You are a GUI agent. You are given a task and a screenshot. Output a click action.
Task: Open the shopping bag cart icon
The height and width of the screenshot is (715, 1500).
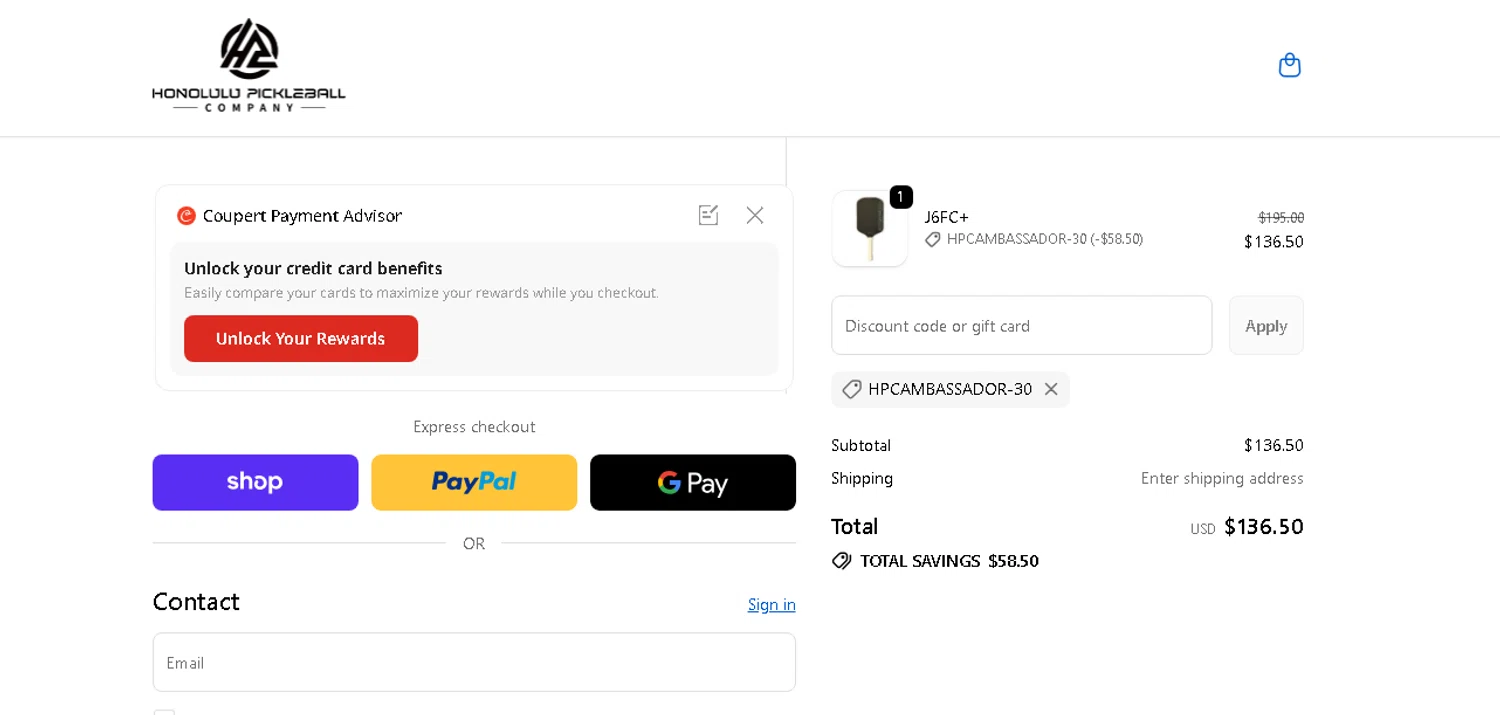1289,65
